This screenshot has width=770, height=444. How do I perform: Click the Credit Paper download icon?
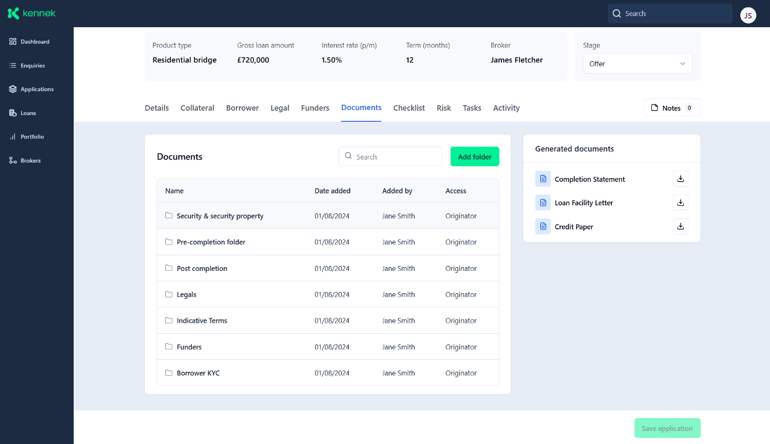pyautogui.click(x=680, y=227)
